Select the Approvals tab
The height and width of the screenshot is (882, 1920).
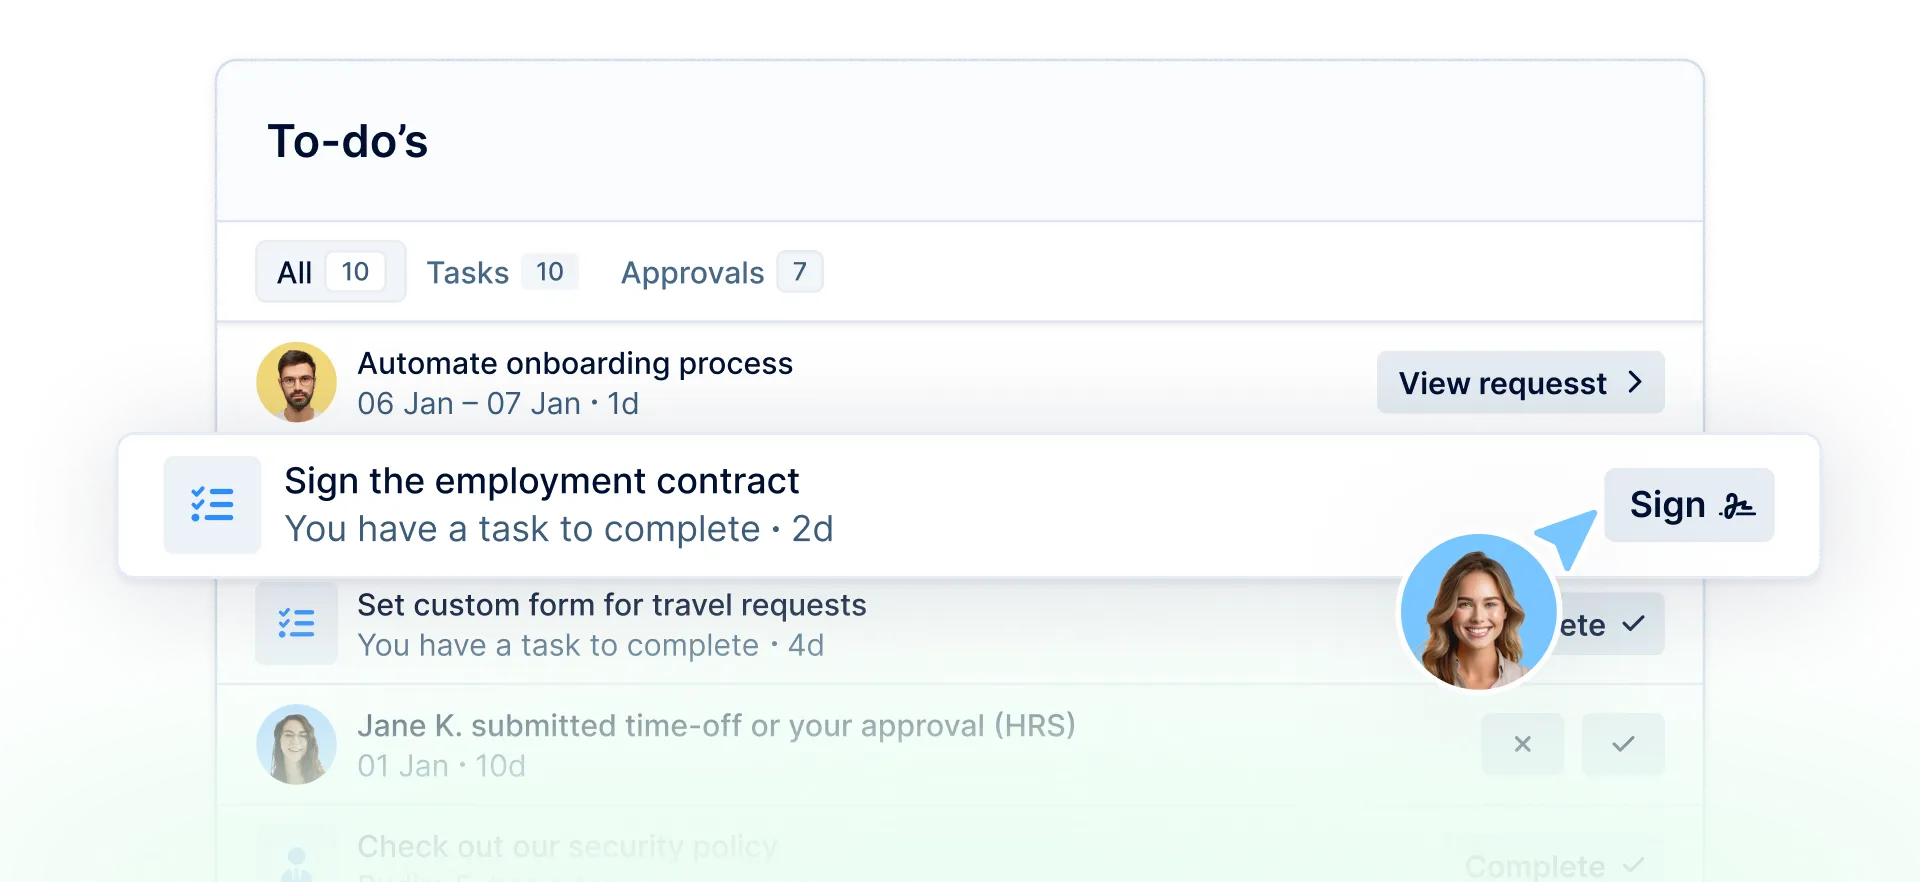coord(720,272)
